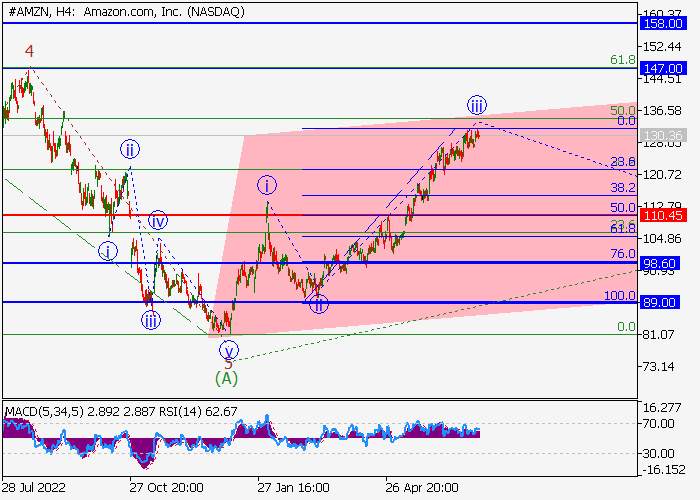The width and height of the screenshot is (700, 500).
Task: Select the circled 'v' wave label
Action: [229, 350]
